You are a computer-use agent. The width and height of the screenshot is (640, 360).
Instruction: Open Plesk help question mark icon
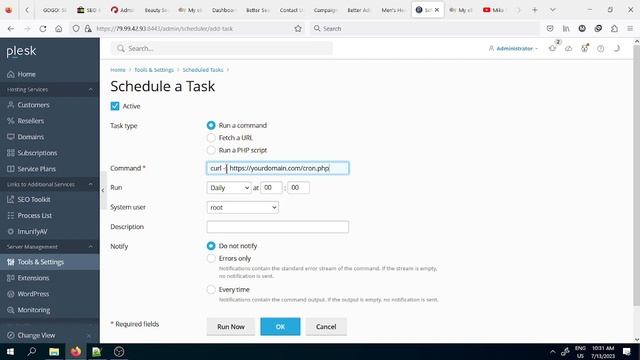click(600, 49)
